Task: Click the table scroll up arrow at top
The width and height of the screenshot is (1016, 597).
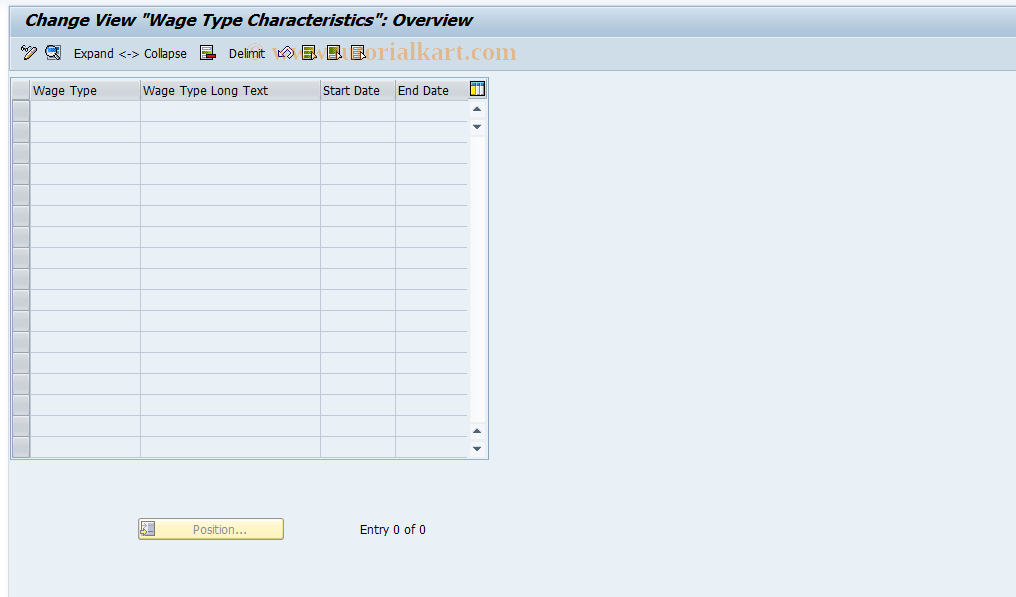Action: pyautogui.click(x=477, y=109)
